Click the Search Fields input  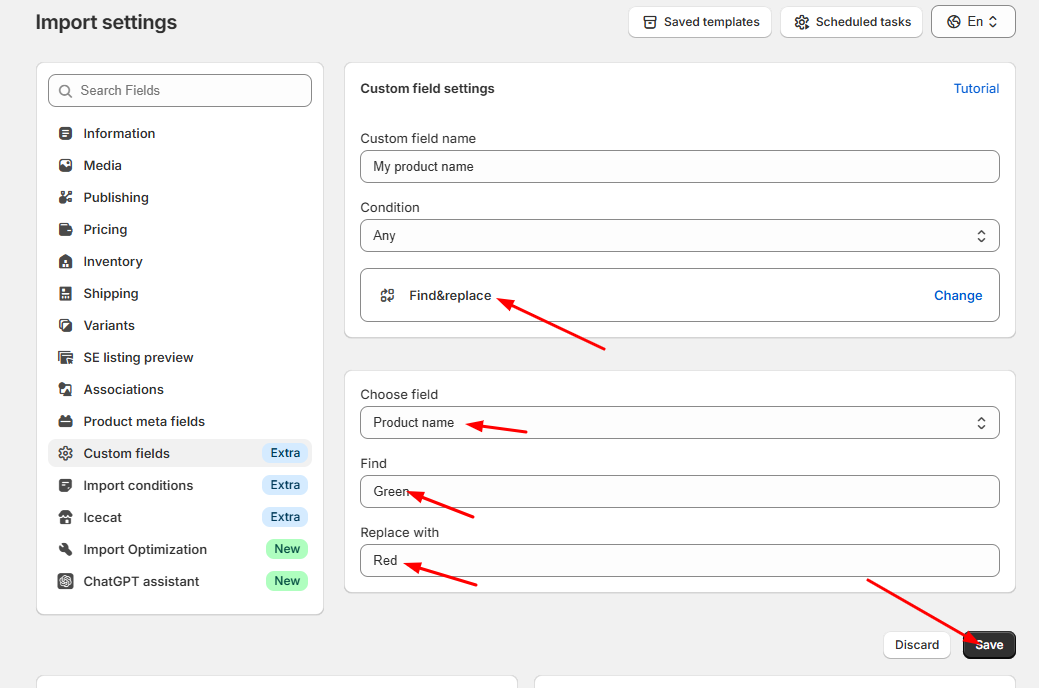pyautogui.click(x=180, y=90)
